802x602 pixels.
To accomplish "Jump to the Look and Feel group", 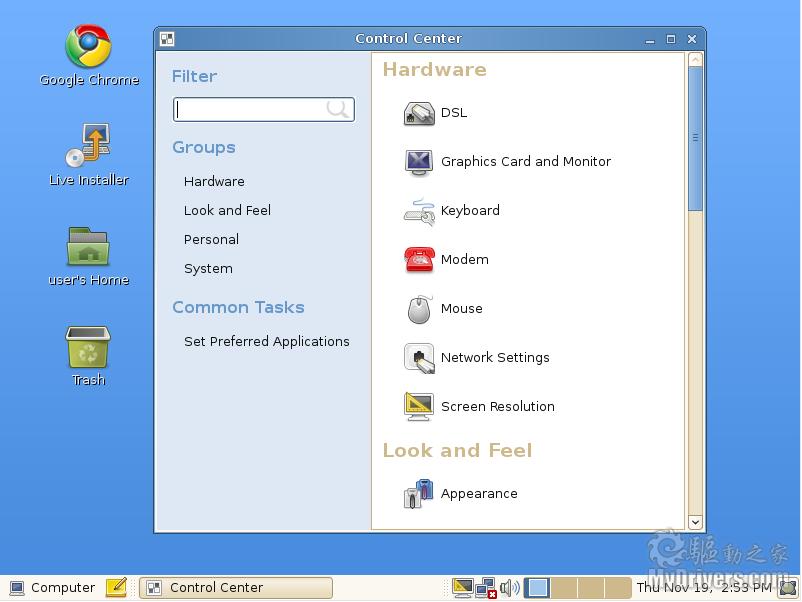I will point(227,211).
